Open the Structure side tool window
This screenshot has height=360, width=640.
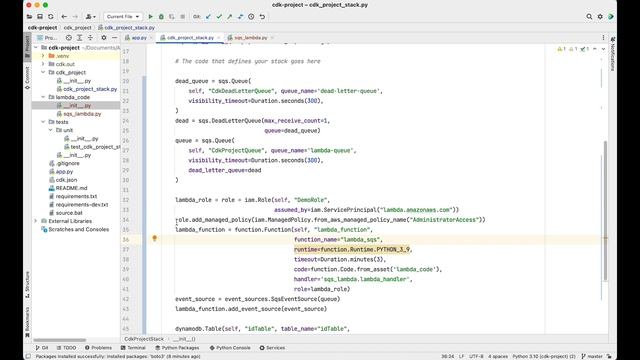tap(27, 284)
